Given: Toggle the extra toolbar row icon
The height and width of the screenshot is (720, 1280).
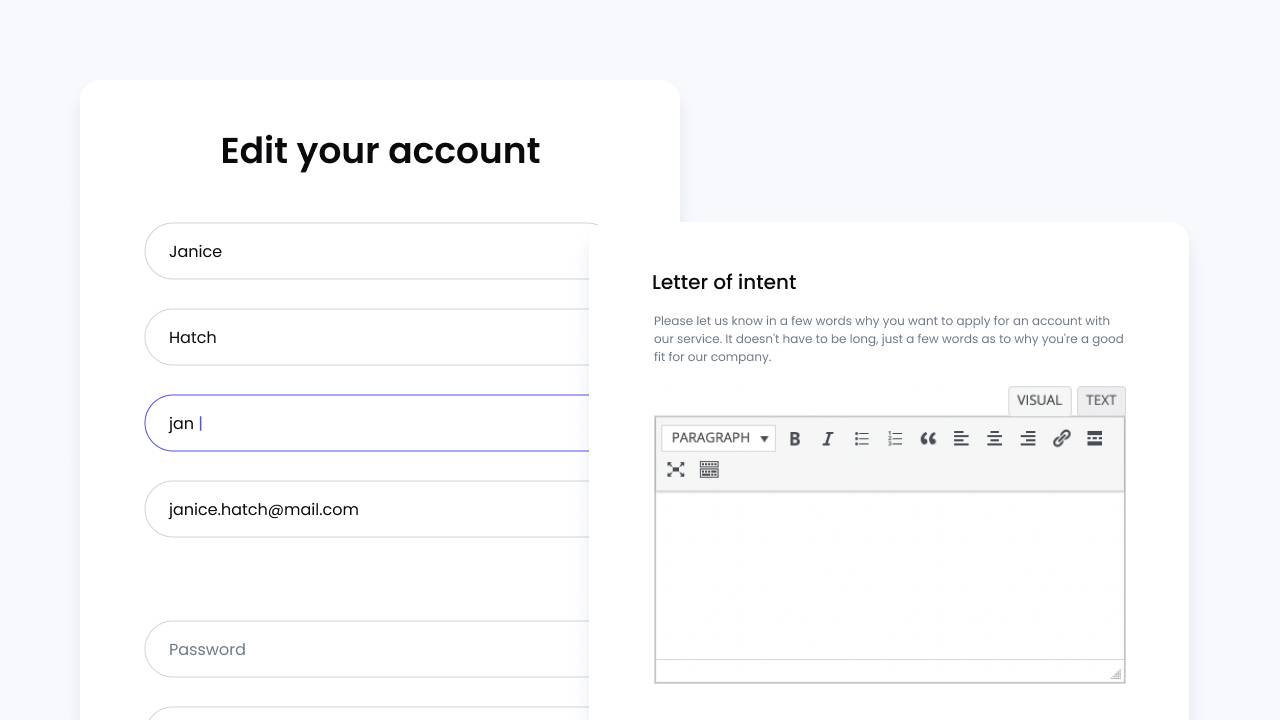Looking at the screenshot, I should pos(709,469).
